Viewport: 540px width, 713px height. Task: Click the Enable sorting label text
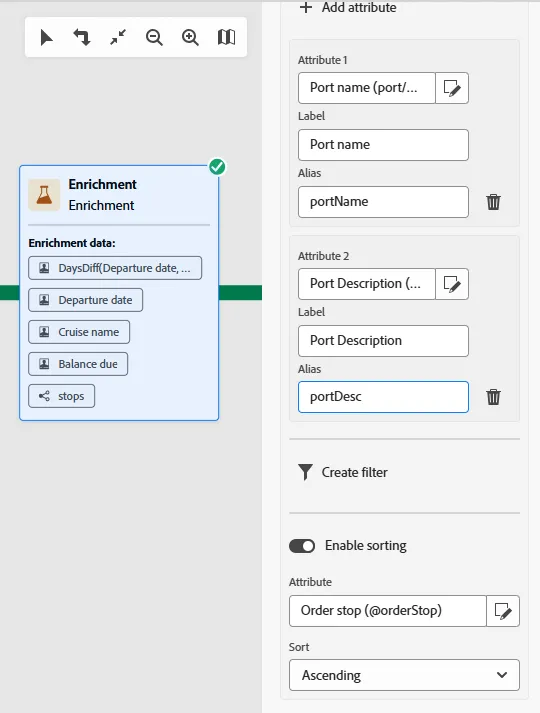pos(365,546)
